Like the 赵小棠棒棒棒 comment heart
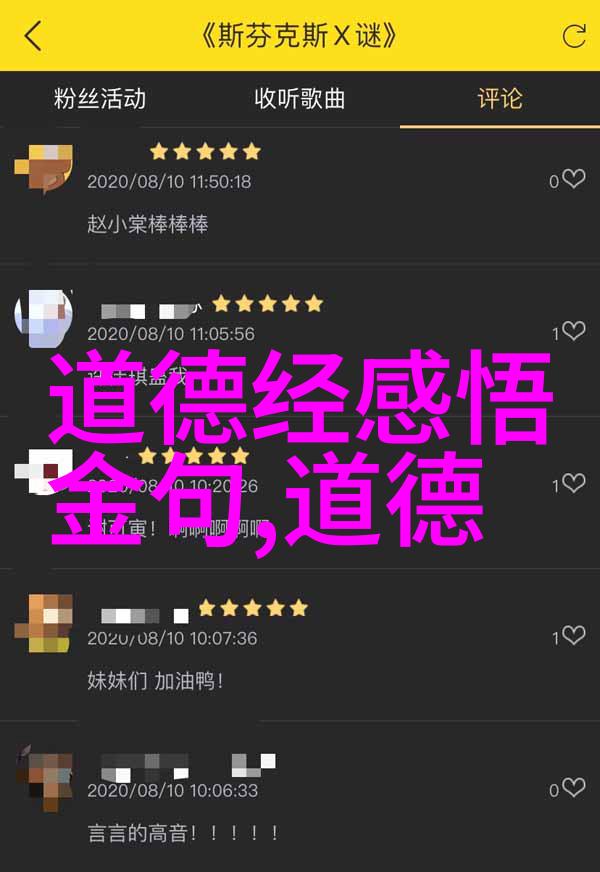Screen dimensions: 600x872 [573, 179]
